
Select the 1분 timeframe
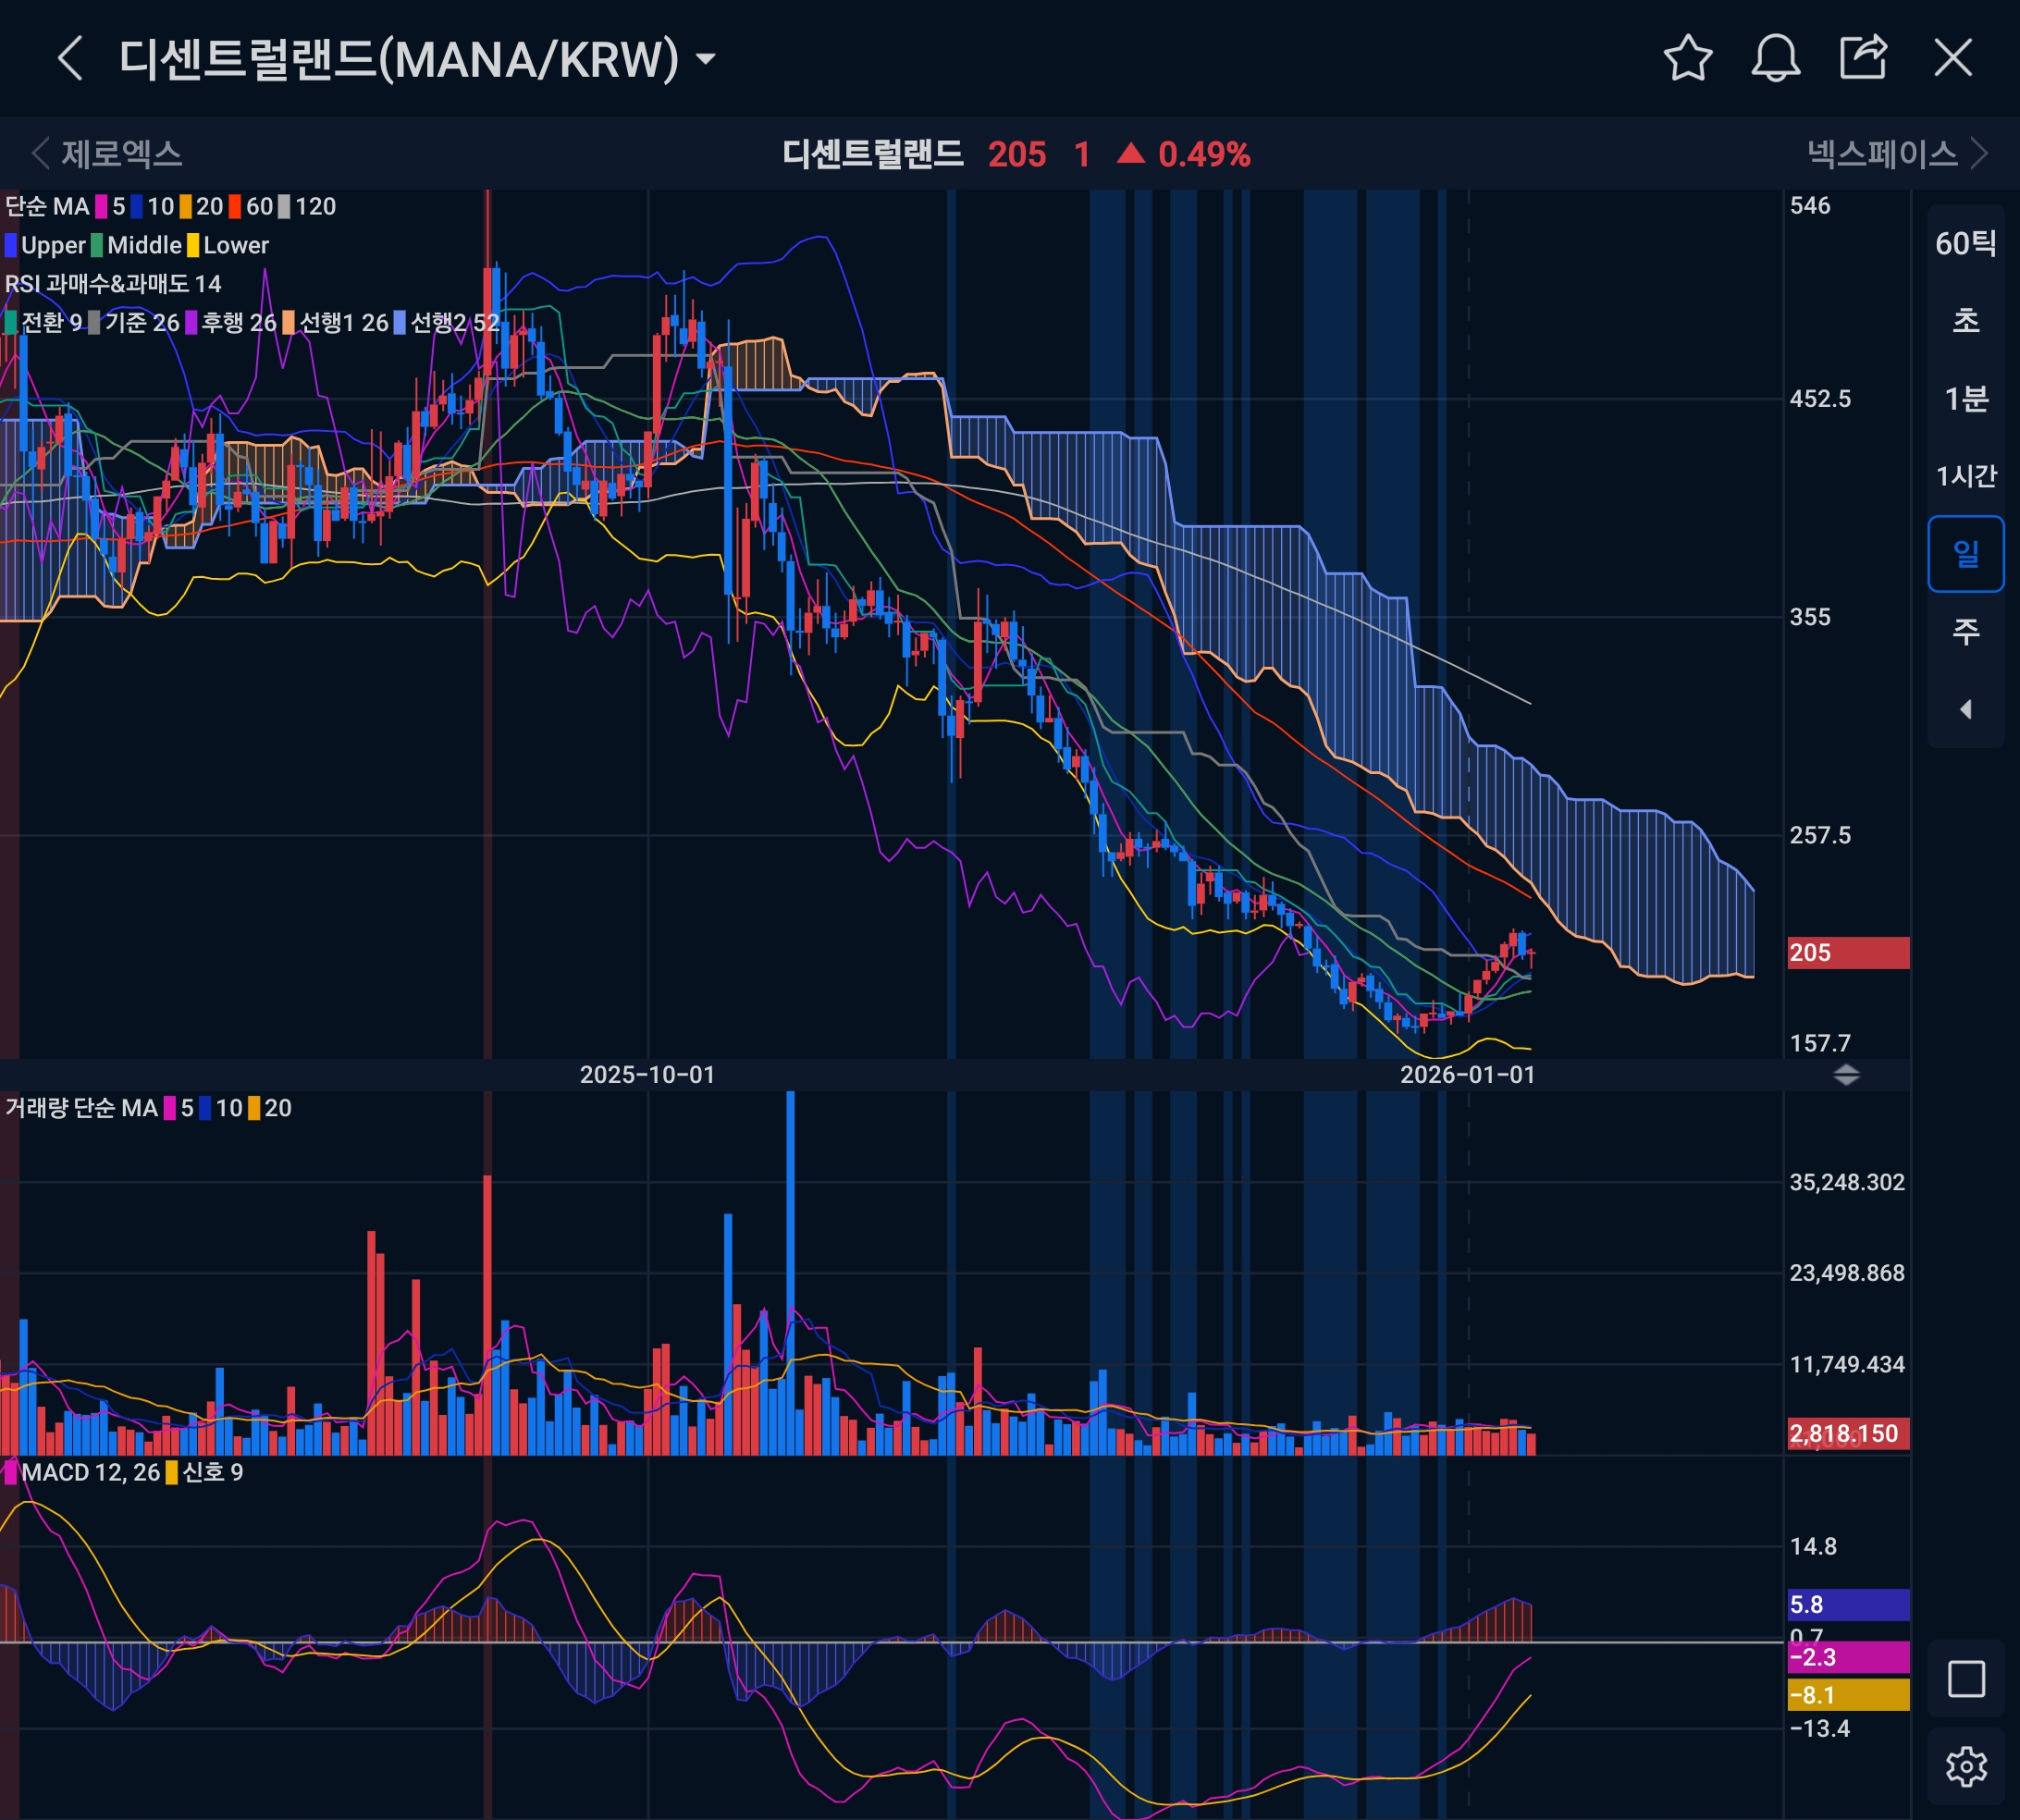pyautogui.click(x=1965, y=399)
